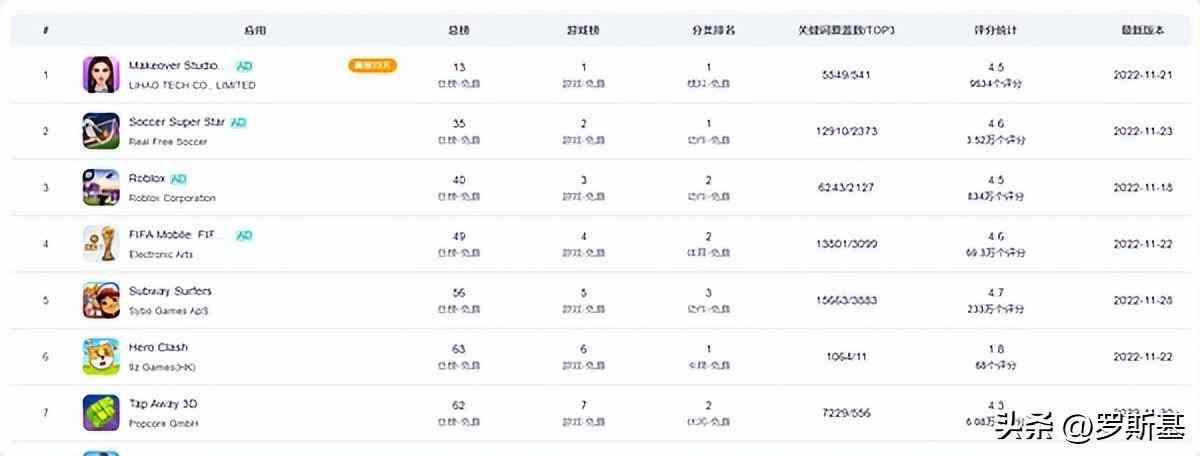Sort by the 游戏榜 column header
This screenshot has width=1200, height=456.
tap(585, 30)
